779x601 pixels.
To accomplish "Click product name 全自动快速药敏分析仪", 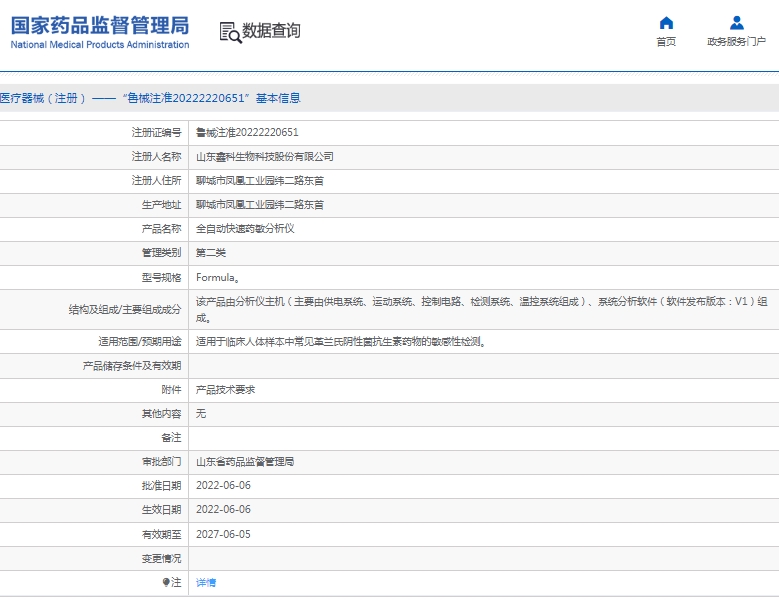I will (245, 228).
